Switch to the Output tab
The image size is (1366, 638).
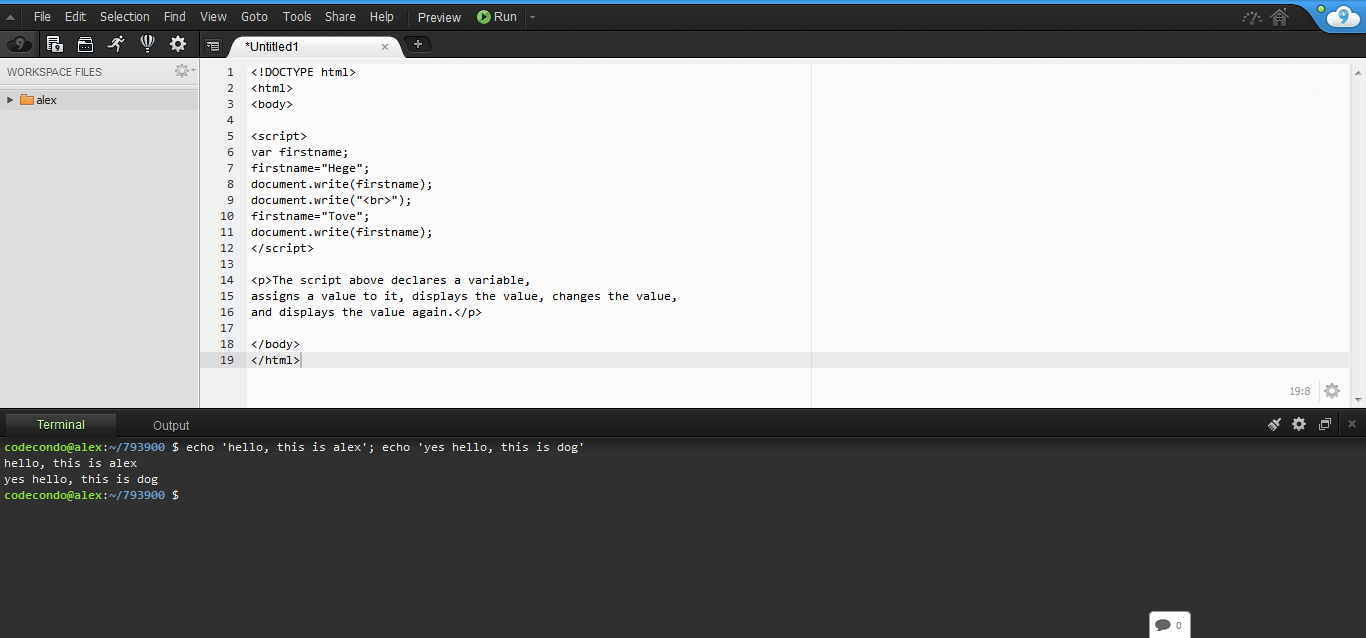pyautogui.click(x=171, y=425)
